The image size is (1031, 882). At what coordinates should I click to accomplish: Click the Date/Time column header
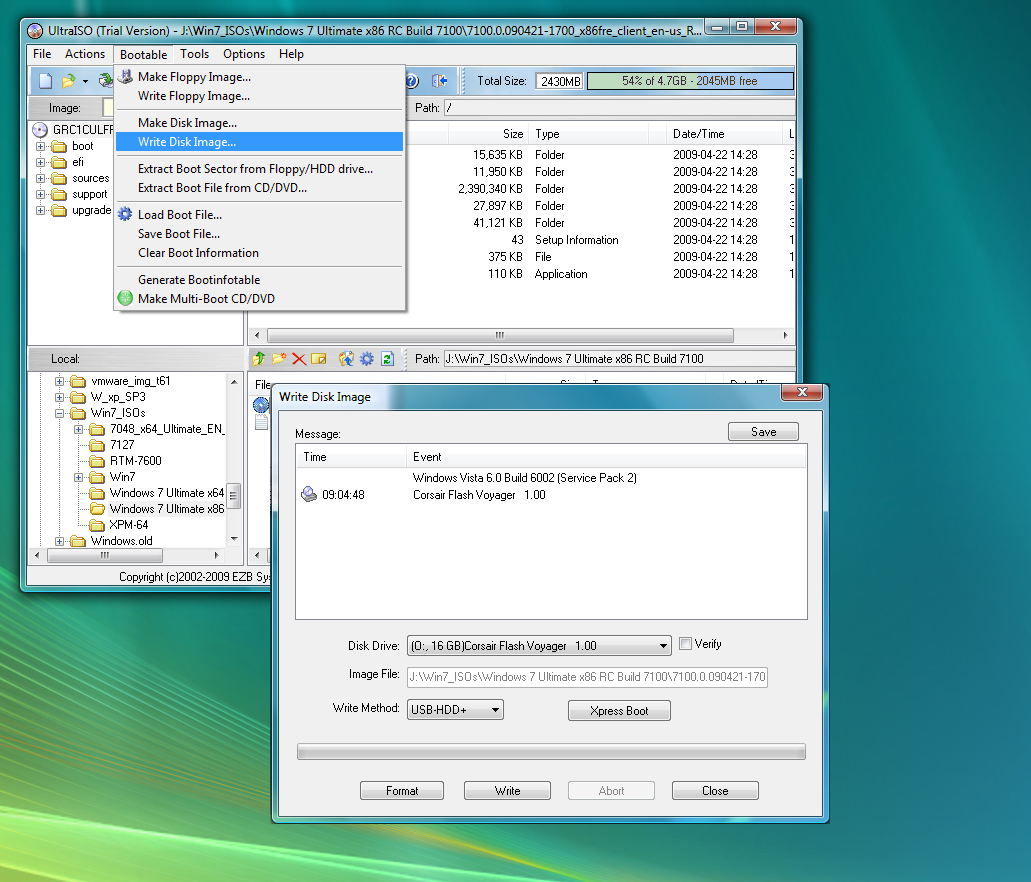[723, 134]
